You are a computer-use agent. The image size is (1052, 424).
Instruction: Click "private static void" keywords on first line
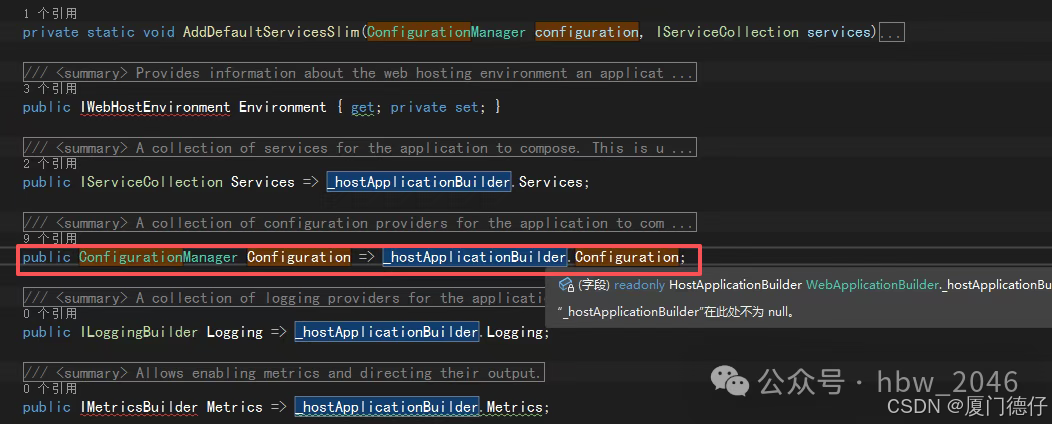99,32
